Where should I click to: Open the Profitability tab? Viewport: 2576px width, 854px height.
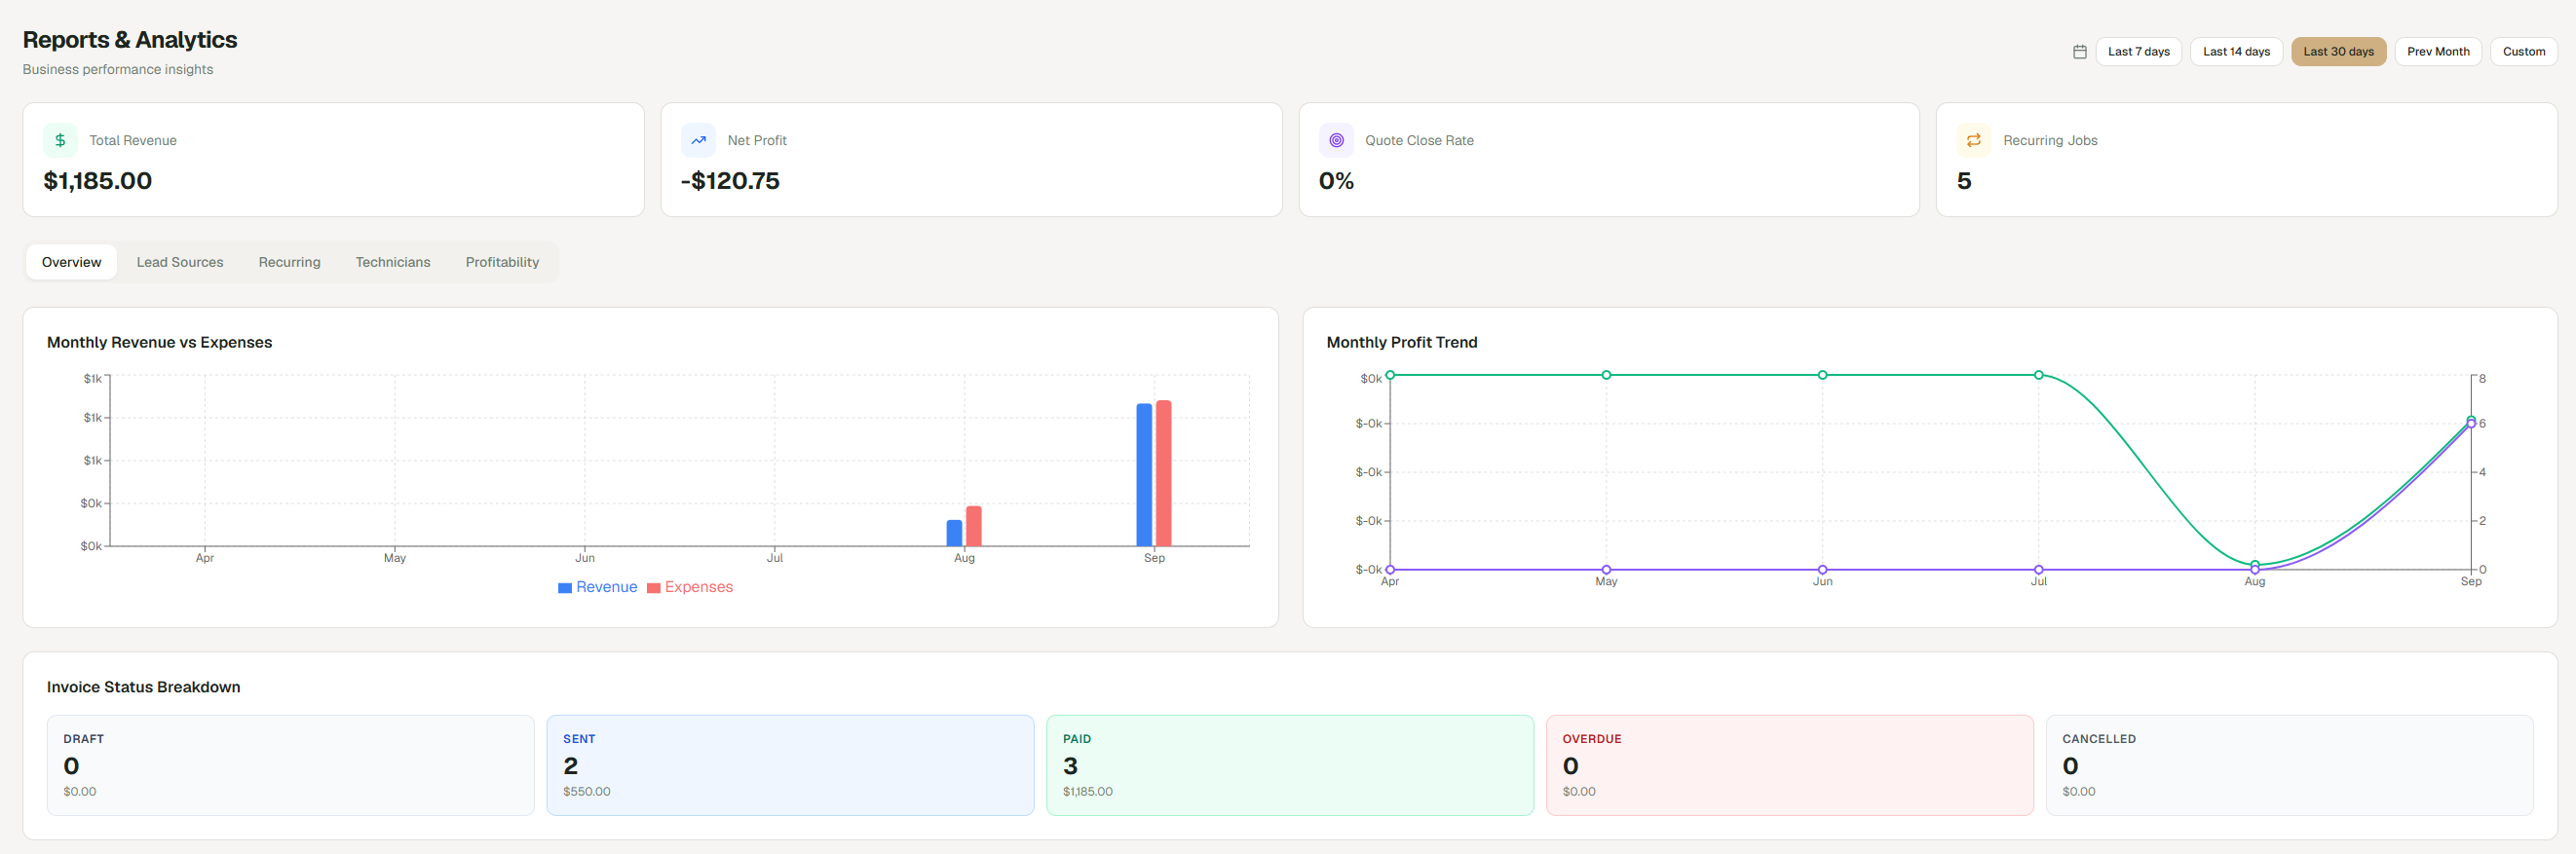[502, 262]
